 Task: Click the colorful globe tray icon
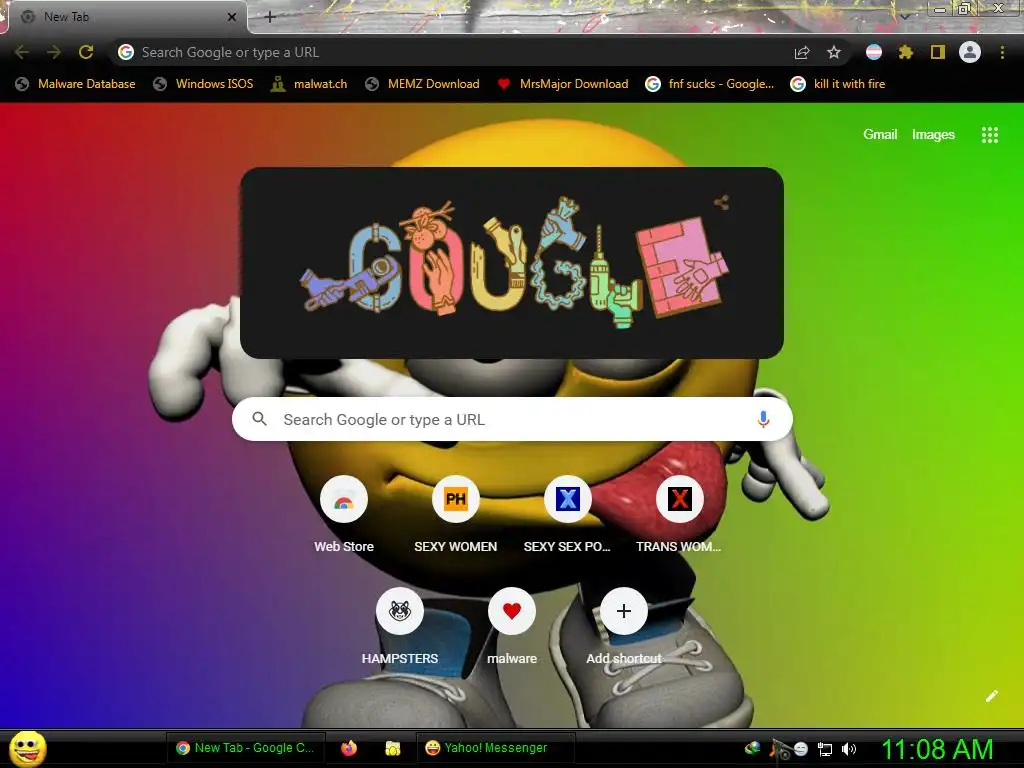point(753,748)
